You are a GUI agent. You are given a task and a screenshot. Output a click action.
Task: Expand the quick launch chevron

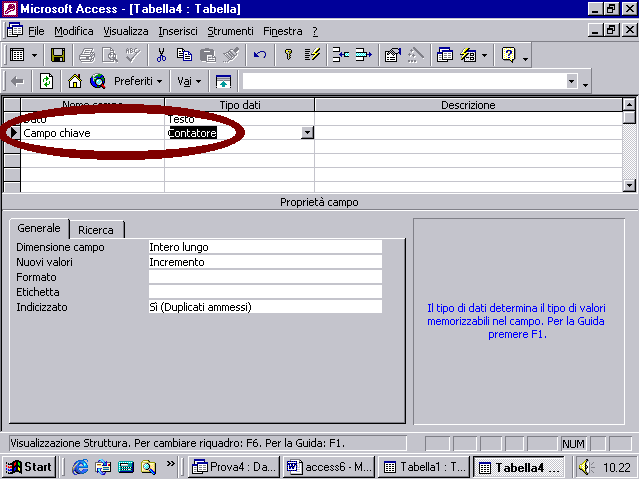pos(171,464)
